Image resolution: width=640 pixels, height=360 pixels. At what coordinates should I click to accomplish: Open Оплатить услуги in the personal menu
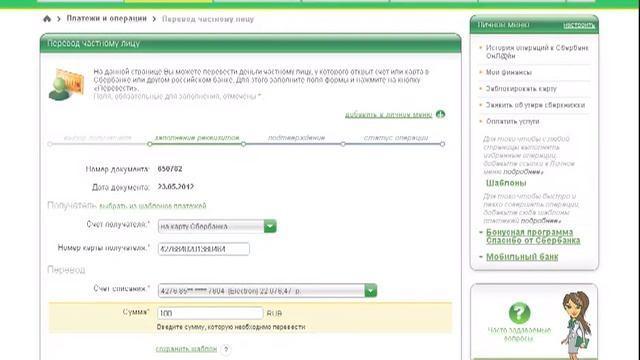click(513, 121)
